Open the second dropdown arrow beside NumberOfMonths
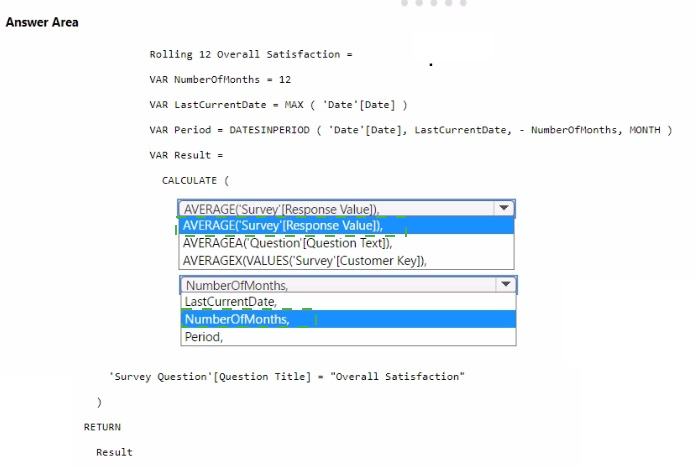Screen dimensions: 695x467 (x=505, y=285)
